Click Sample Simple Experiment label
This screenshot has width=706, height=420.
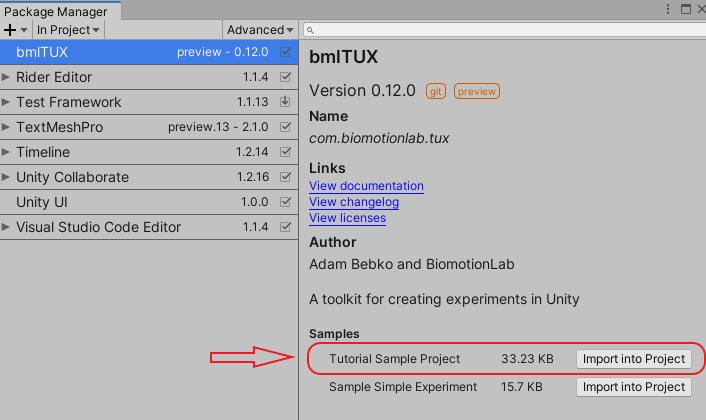point(403,387)
